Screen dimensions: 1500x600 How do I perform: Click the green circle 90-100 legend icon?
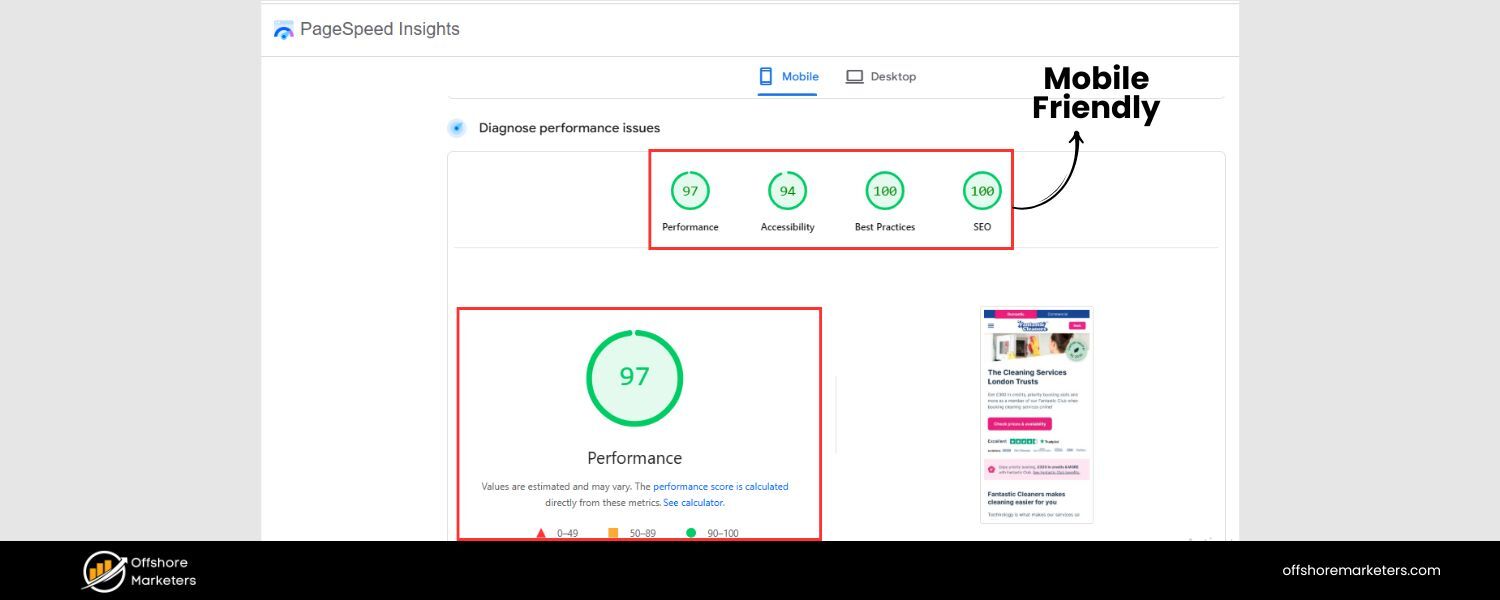click(690, 533)
